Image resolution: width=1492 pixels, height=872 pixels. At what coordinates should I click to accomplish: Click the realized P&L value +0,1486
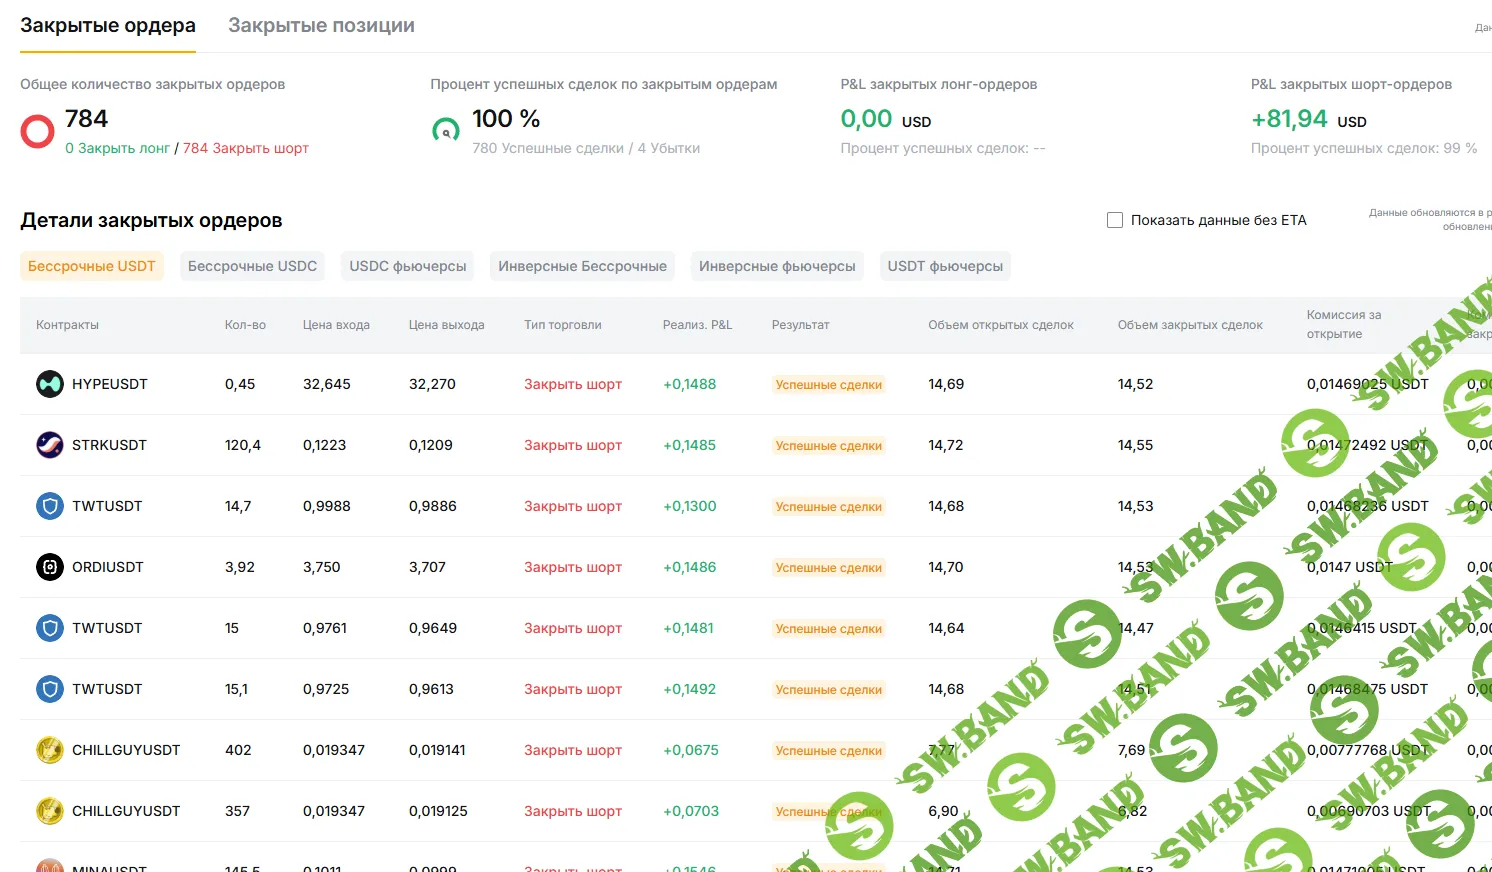689,567
